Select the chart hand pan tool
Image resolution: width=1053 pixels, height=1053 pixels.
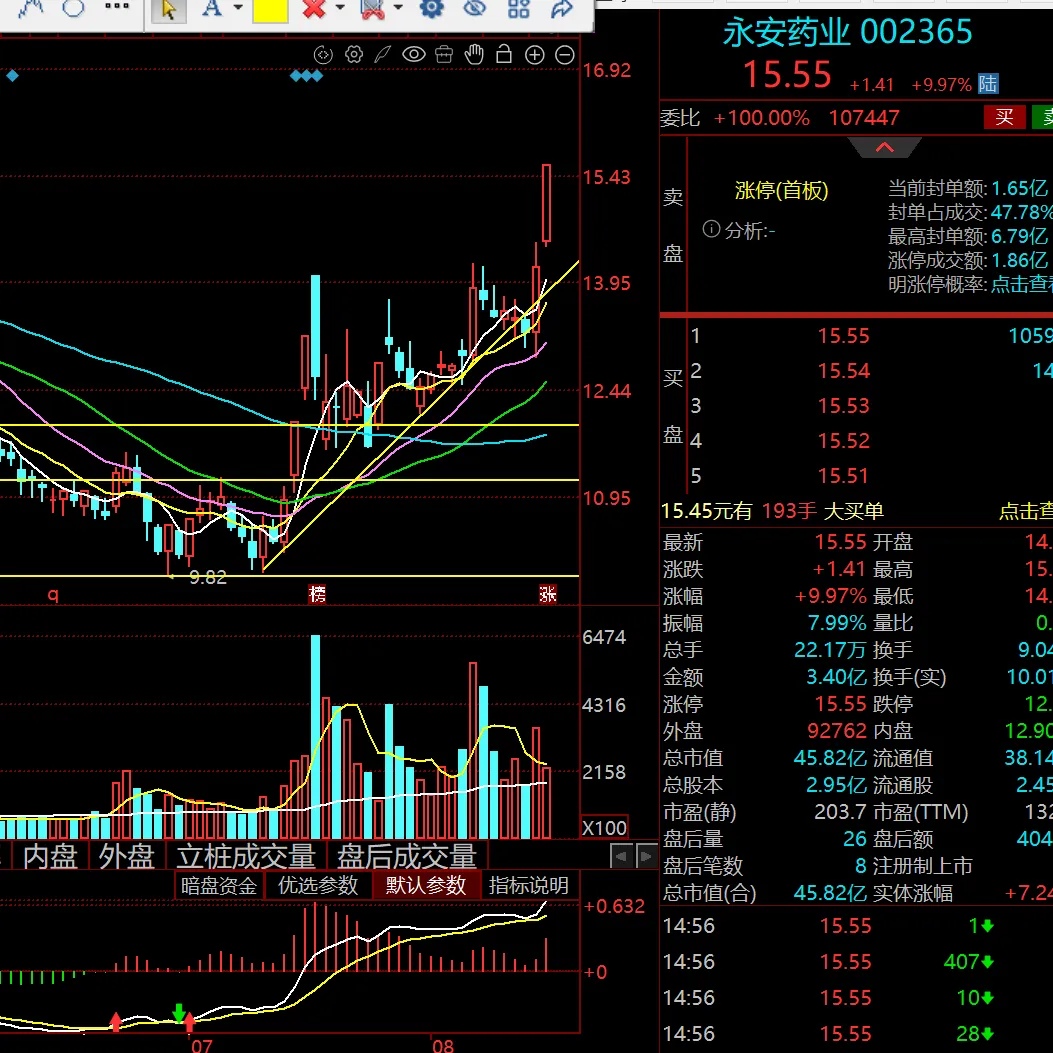pyautogui.click(x=474, y=54)
